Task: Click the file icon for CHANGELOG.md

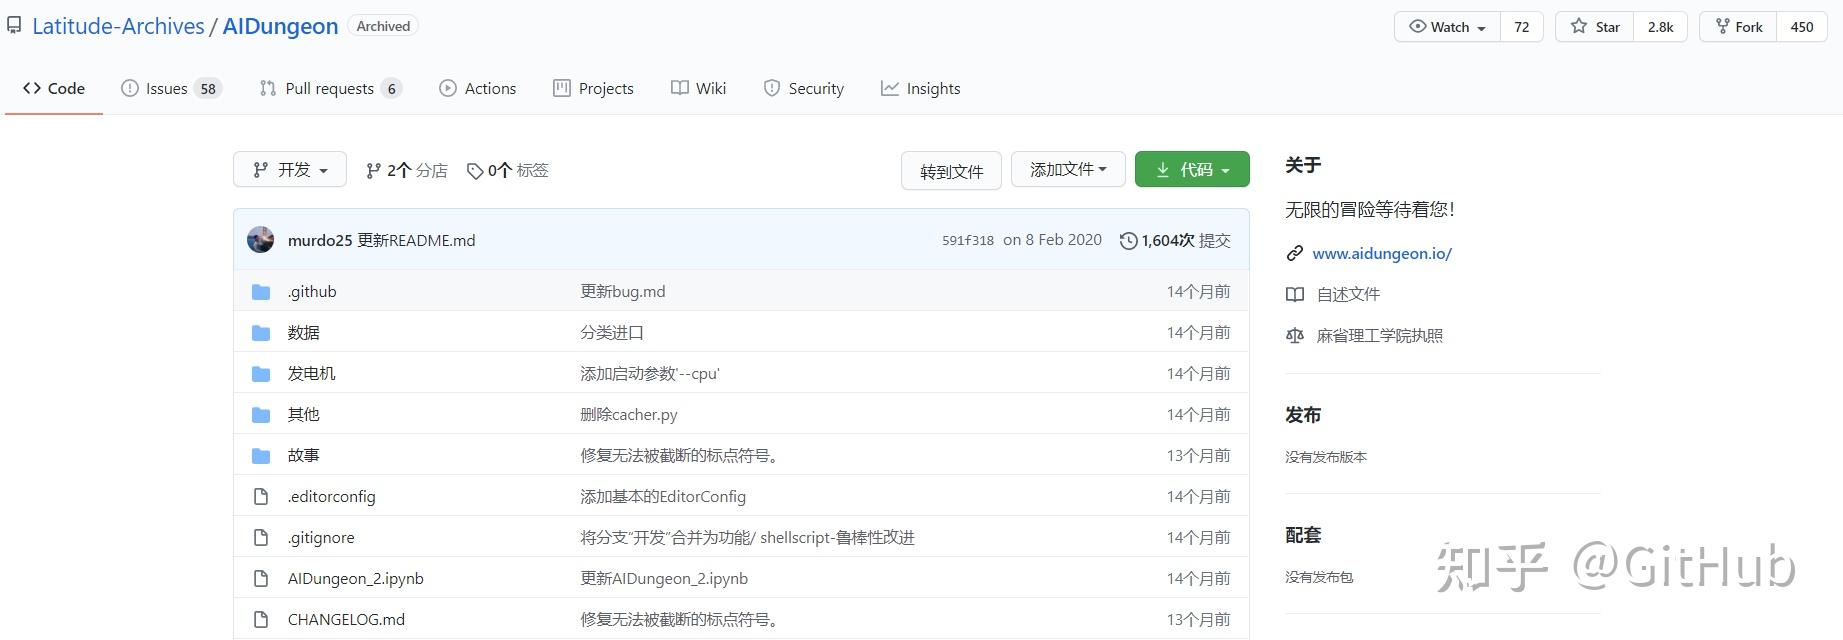Action: click(x=261, y=620)
